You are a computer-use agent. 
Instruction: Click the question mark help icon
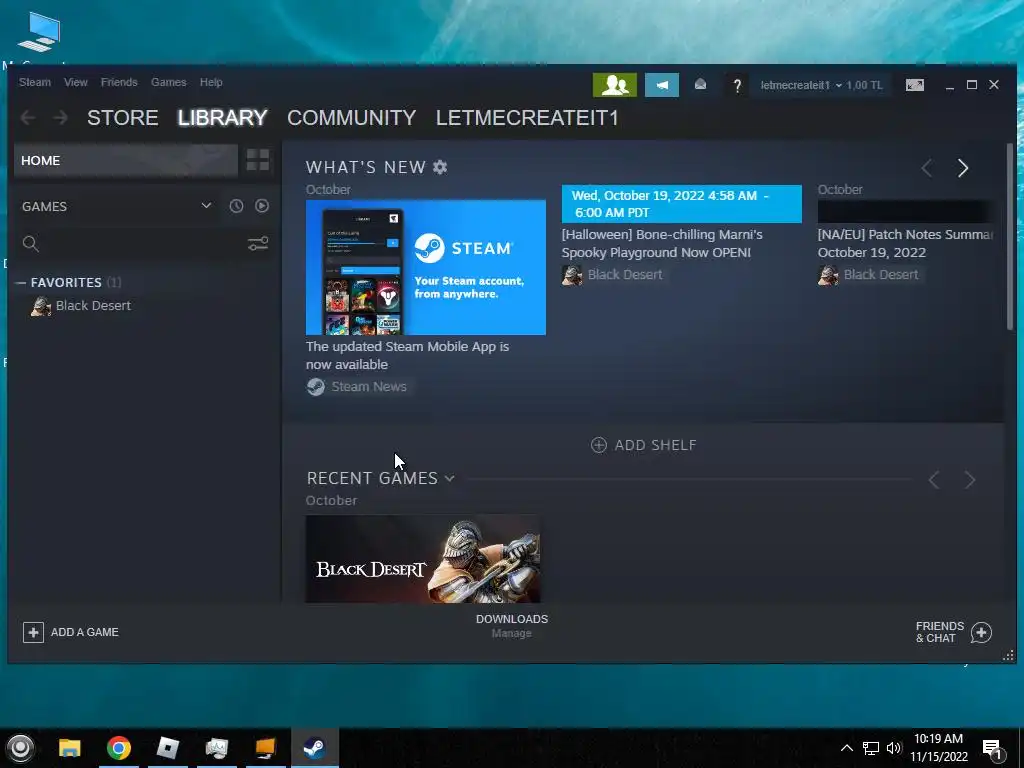[x=737, y=86]
